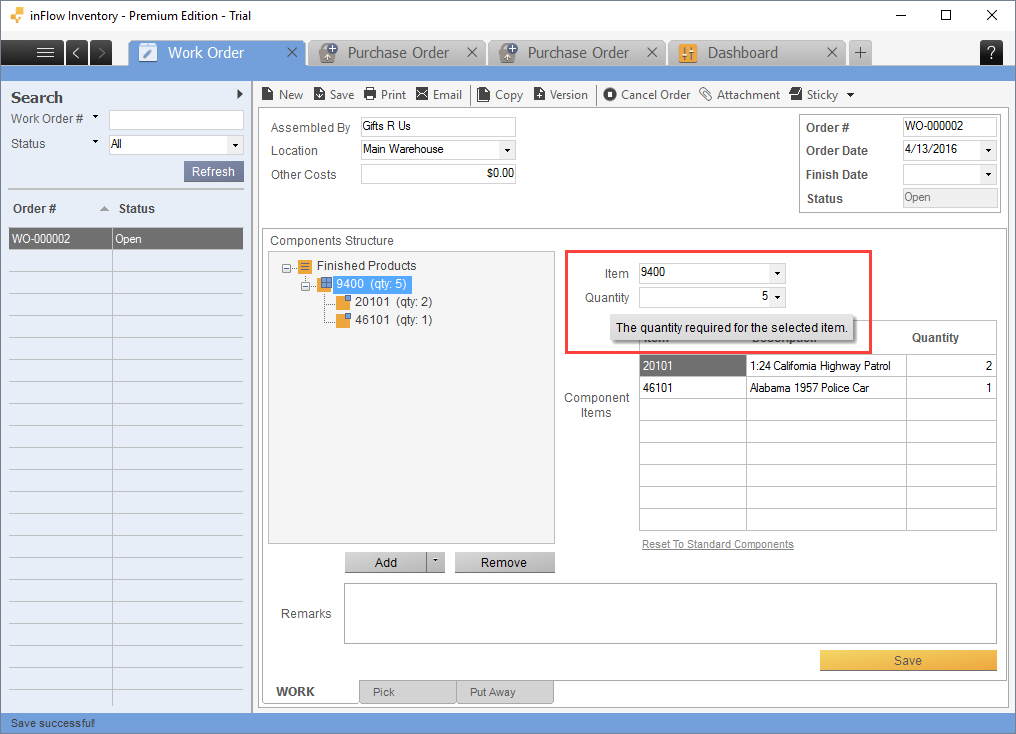Select 9400 (qty: 5) tree item
The width and height of the screenshot is (1016, 734).
[x=371, y=284]
